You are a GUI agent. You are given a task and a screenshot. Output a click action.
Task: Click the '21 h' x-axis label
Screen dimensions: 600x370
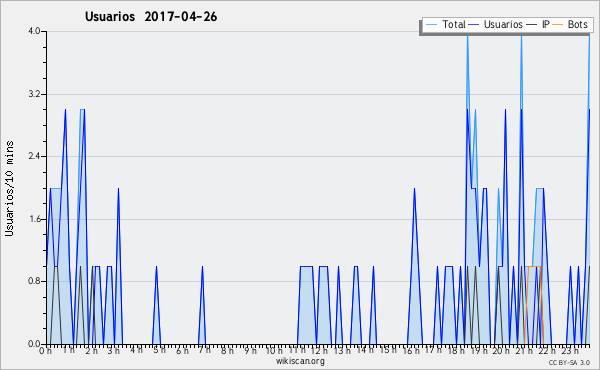[524, 350]
